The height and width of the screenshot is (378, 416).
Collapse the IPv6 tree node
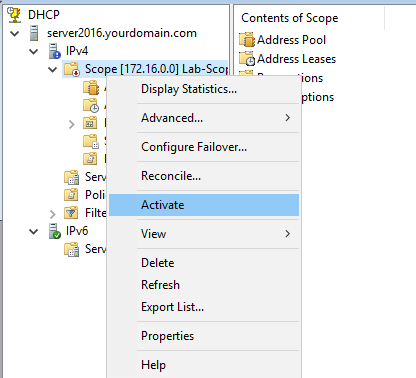tap(34, 232)
